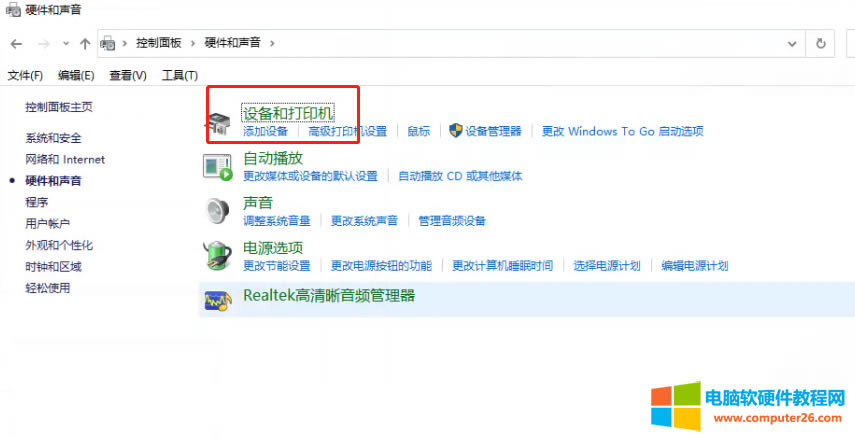This screenshot has width=855, height=438.
Task: Open the recent locations dropdown arrow
Action: (x=66, y=44)
